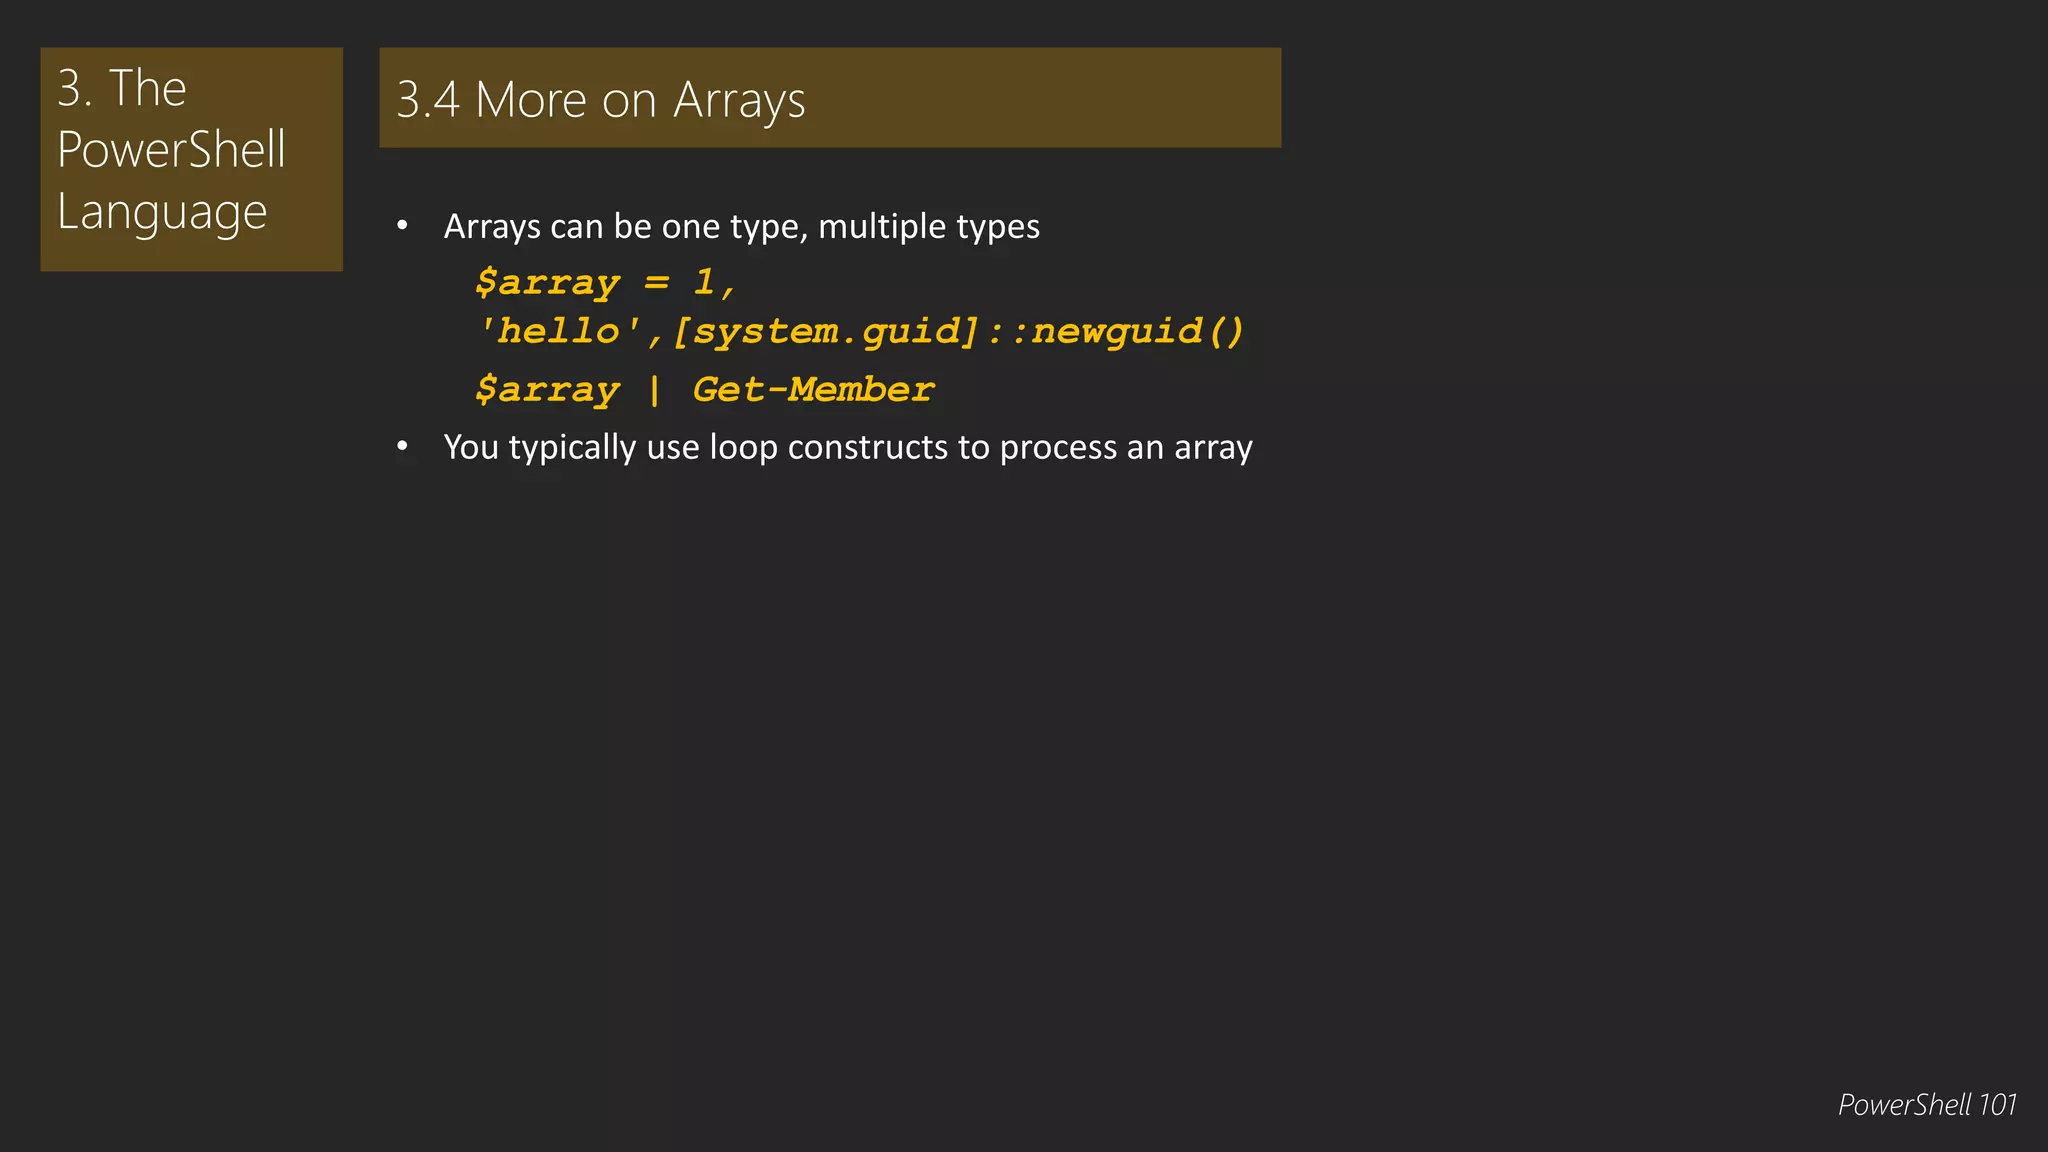
Task: Click the 'PowerShell 101' footer text
Action: (1927, 1105)
